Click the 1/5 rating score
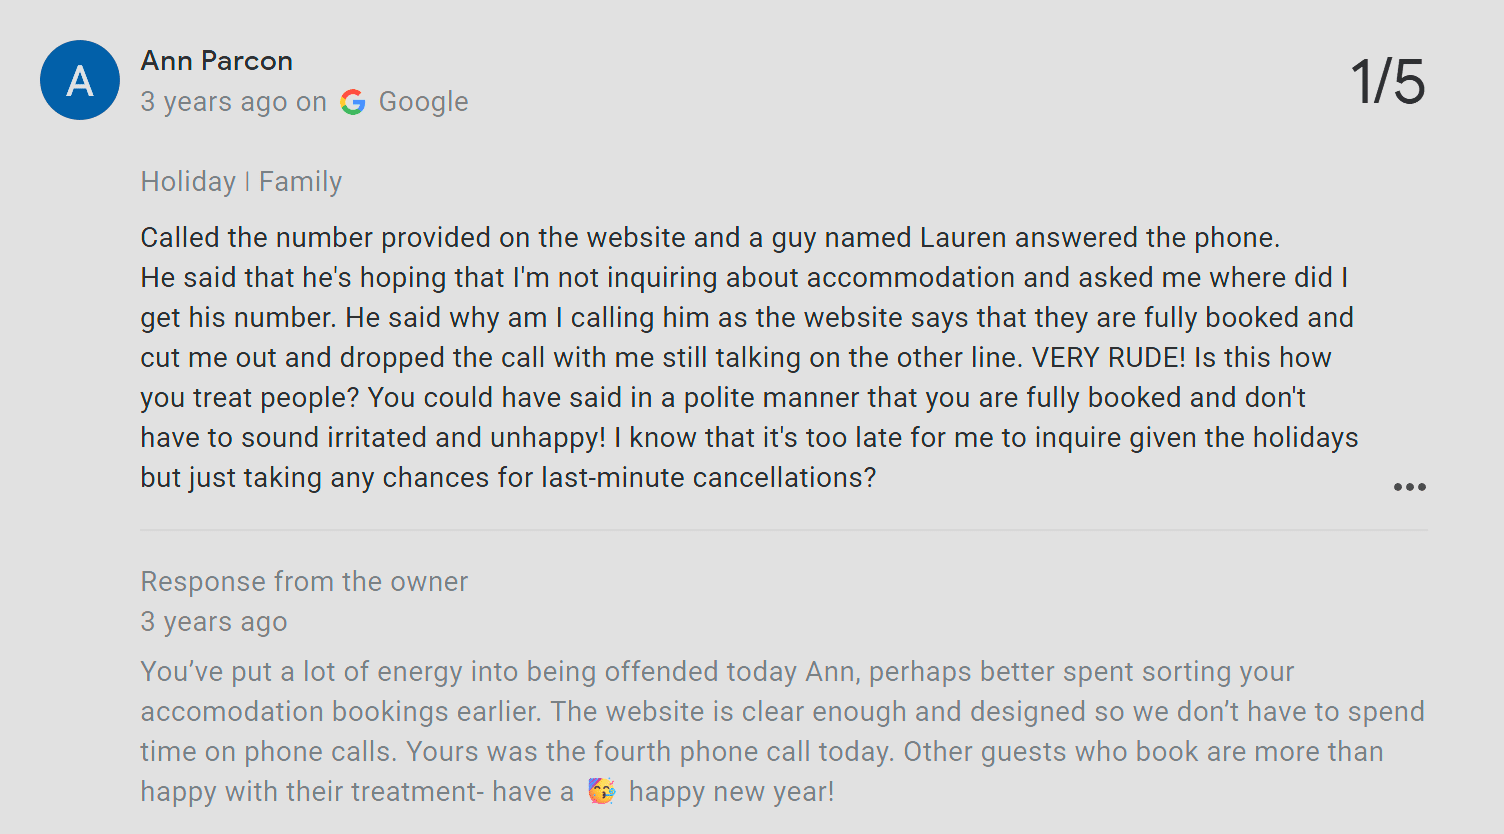Screen dimensions: 1504x834 point(1388,81)
